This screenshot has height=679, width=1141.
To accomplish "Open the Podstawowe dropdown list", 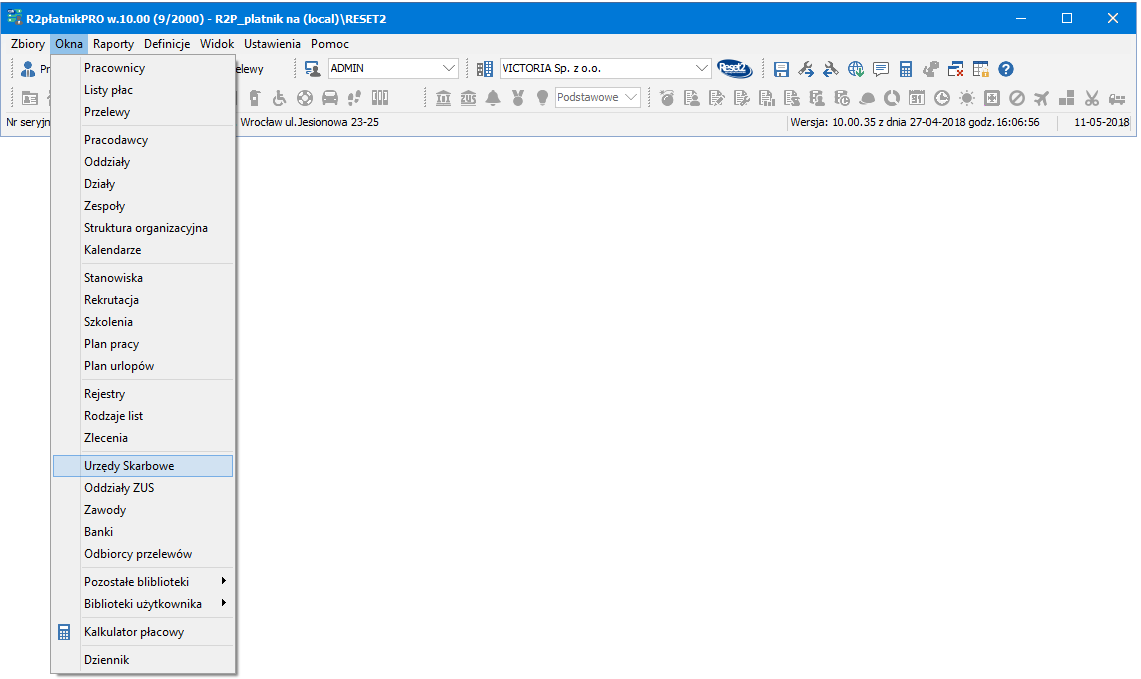I will point(631,97).
